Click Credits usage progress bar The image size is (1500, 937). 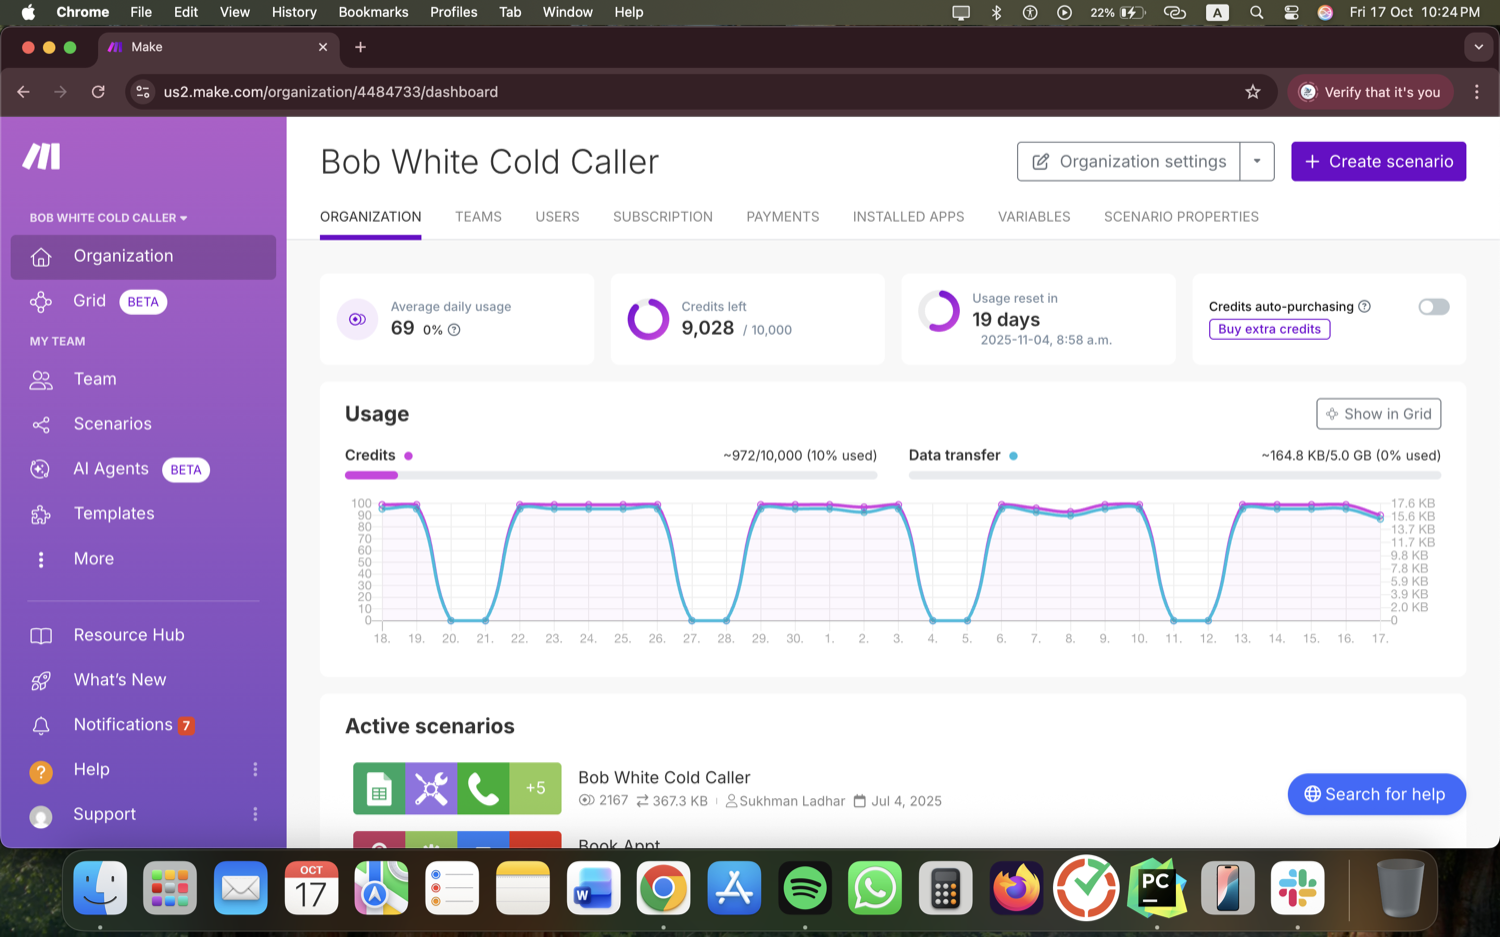(x=611, y=475)
